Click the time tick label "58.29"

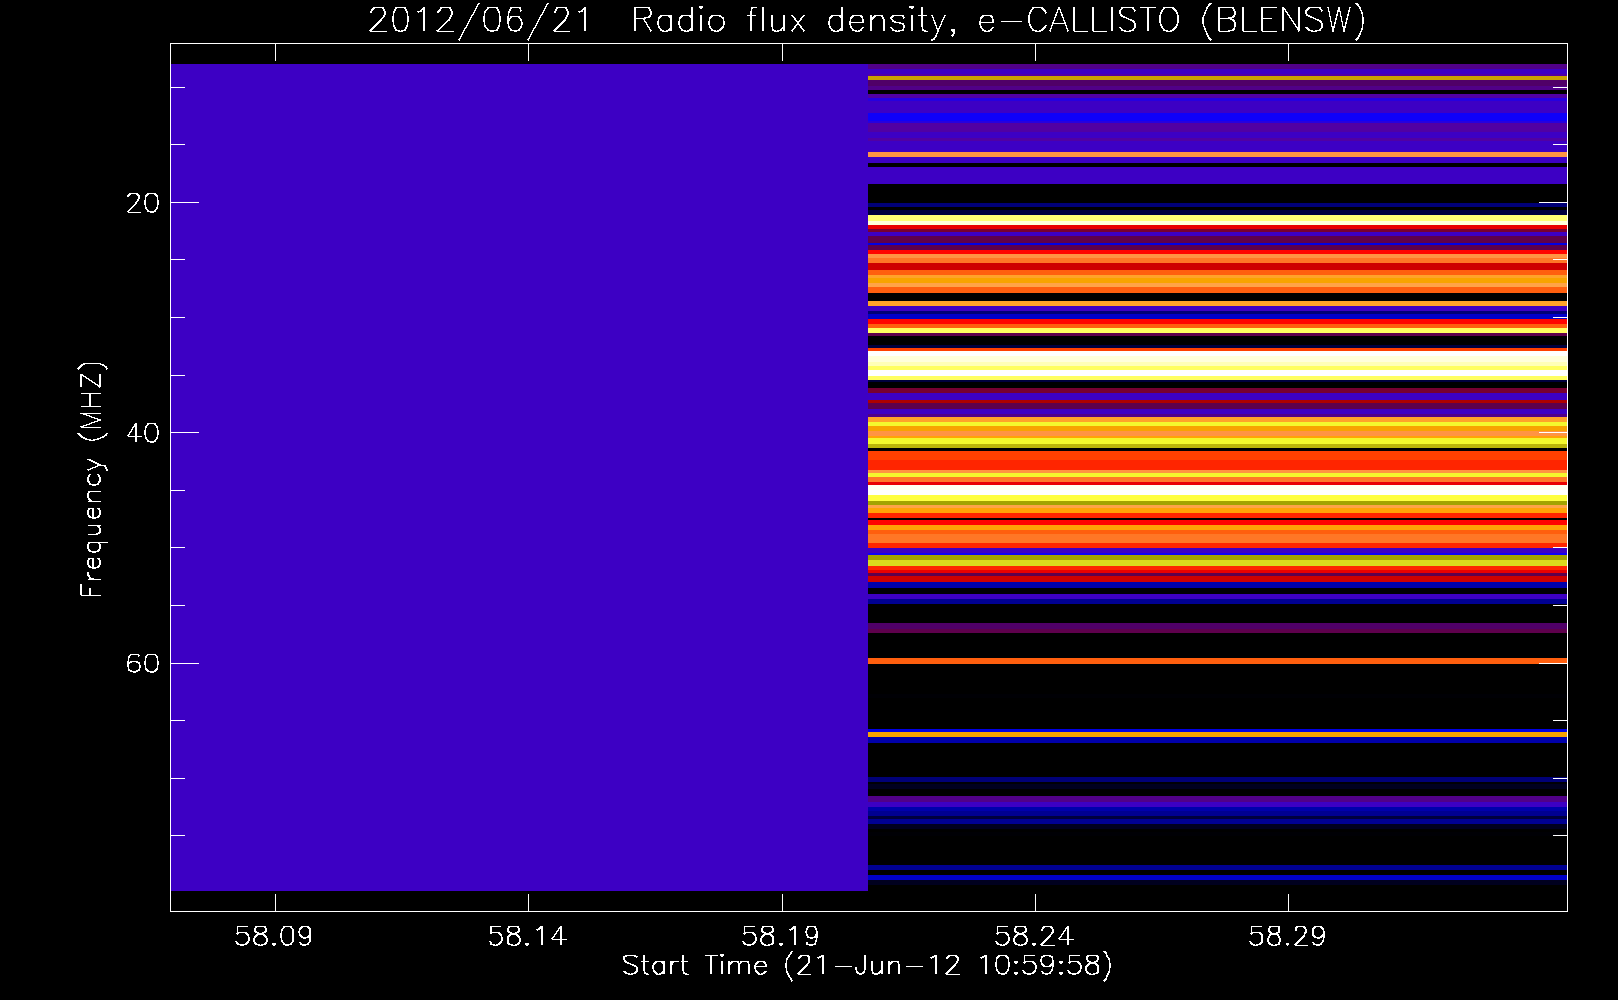click(x=1288, y=936)
